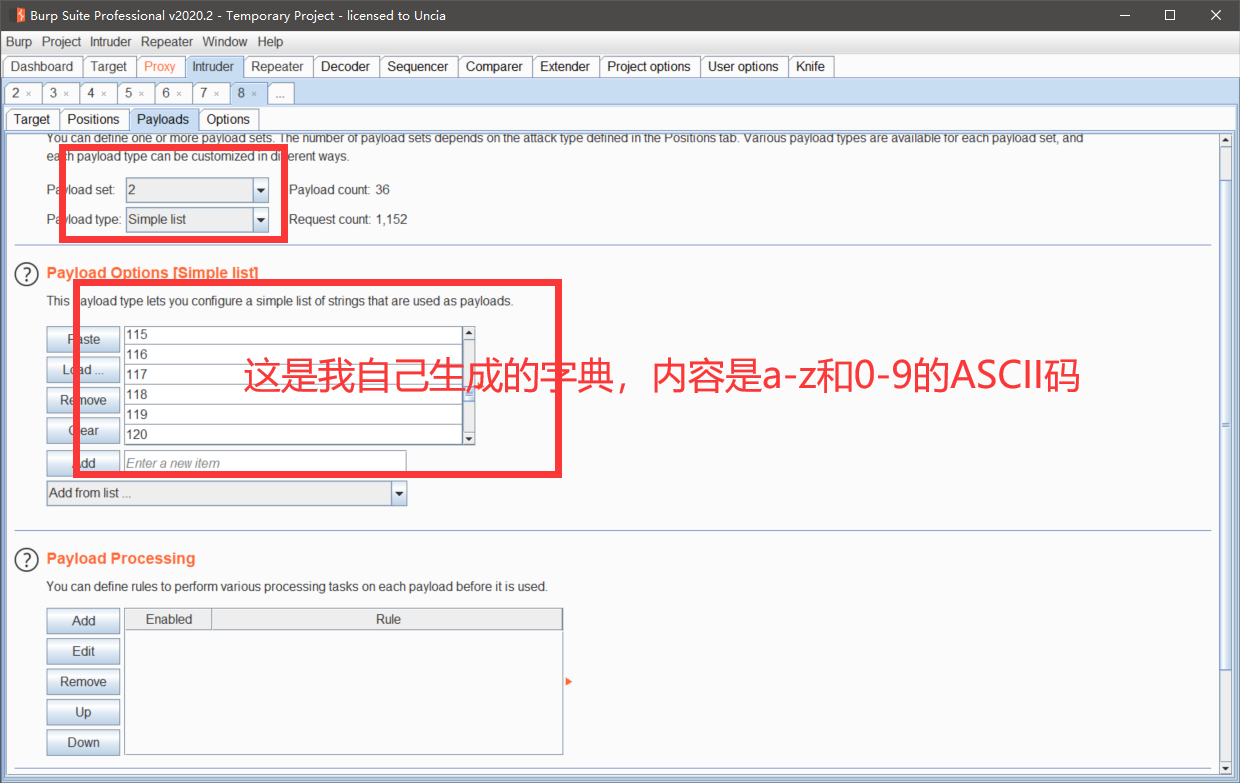The width and height of the screenshot is (1240, 783).
Task: Select payload list item 116
Action: [x=293, y=355]
